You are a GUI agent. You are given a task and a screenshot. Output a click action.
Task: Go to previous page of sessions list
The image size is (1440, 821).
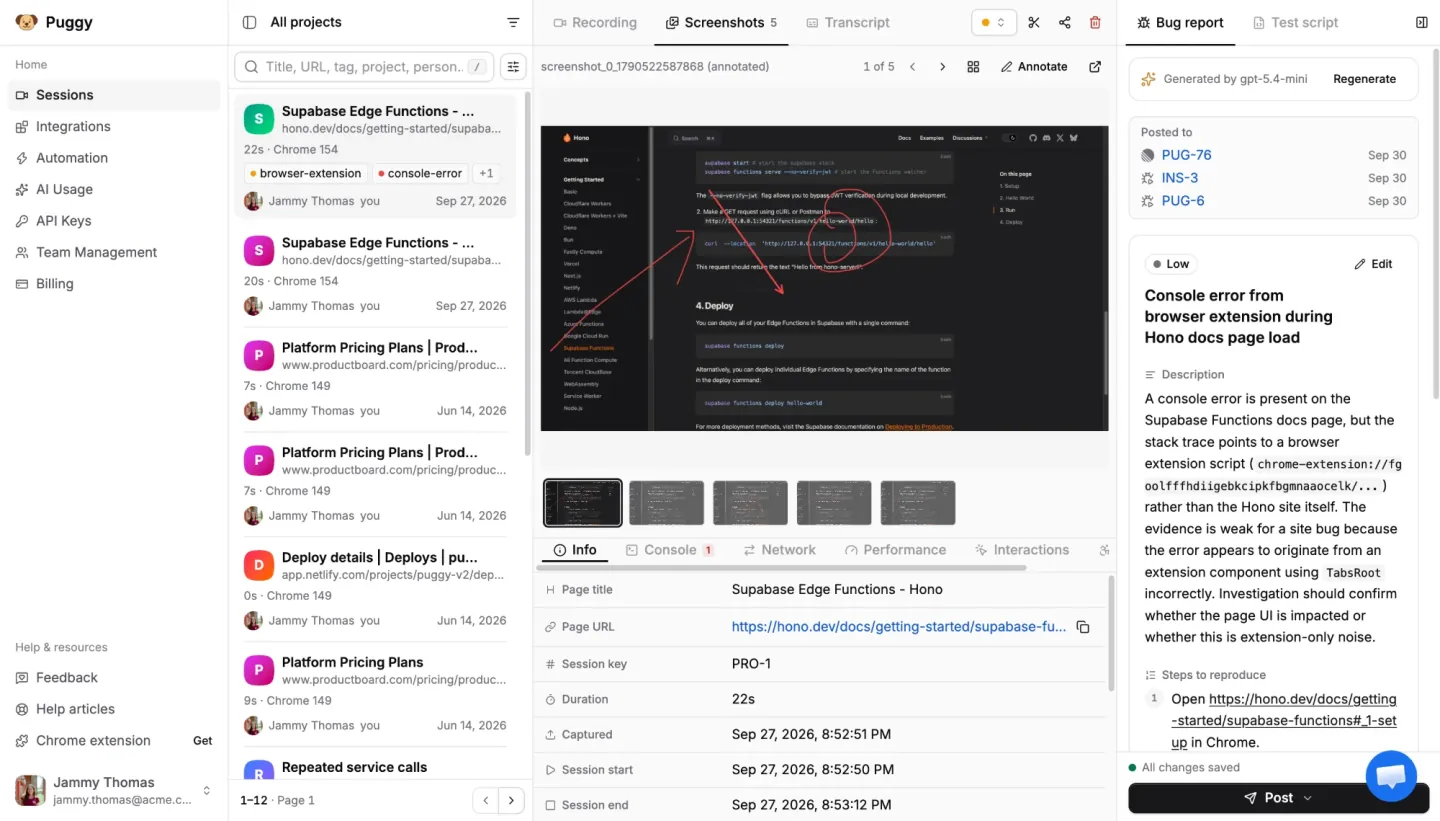(485, 800)
